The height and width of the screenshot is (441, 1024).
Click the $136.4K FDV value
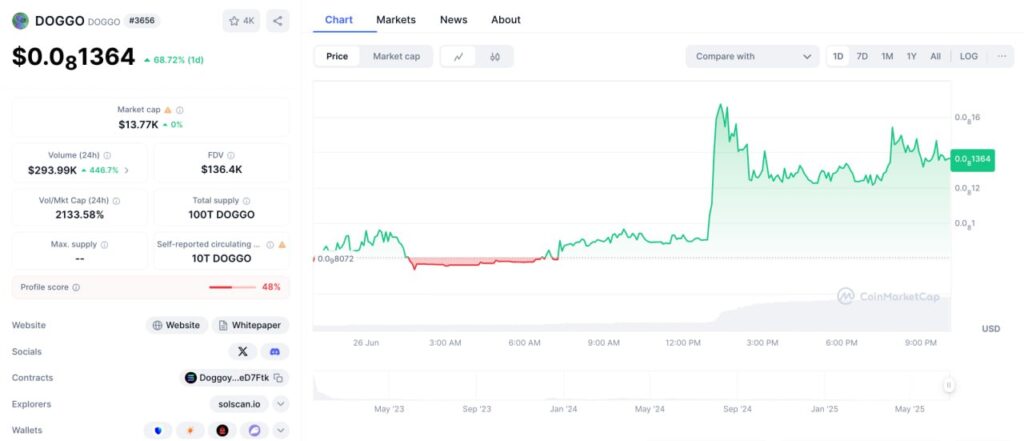click(x=221, y=170)
